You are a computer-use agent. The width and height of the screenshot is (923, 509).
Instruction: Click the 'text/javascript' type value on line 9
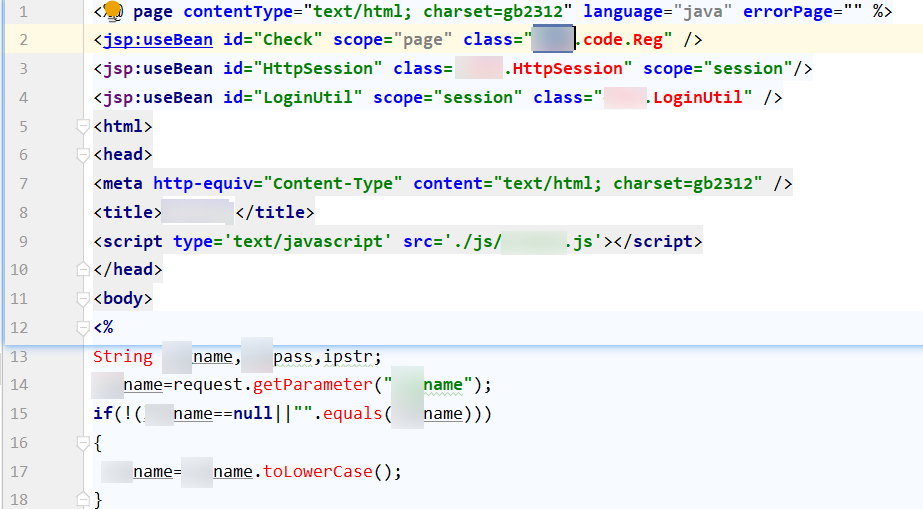pyautogui.click(x=307, y=241)
